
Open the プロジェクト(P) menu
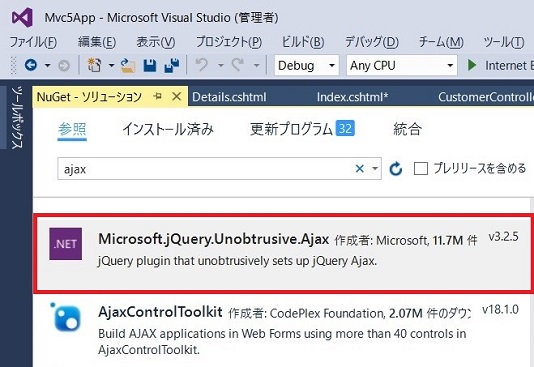(x=229, y=42)
